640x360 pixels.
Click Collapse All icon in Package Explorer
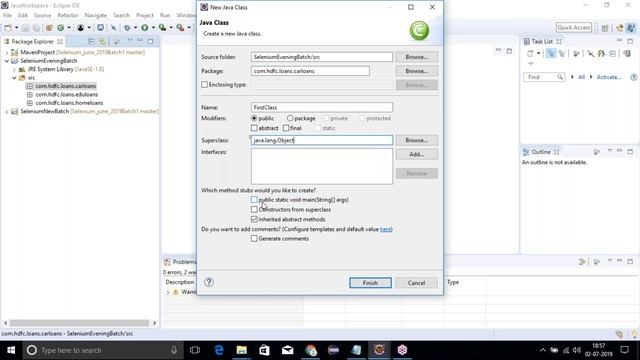[x=91, y=42]
